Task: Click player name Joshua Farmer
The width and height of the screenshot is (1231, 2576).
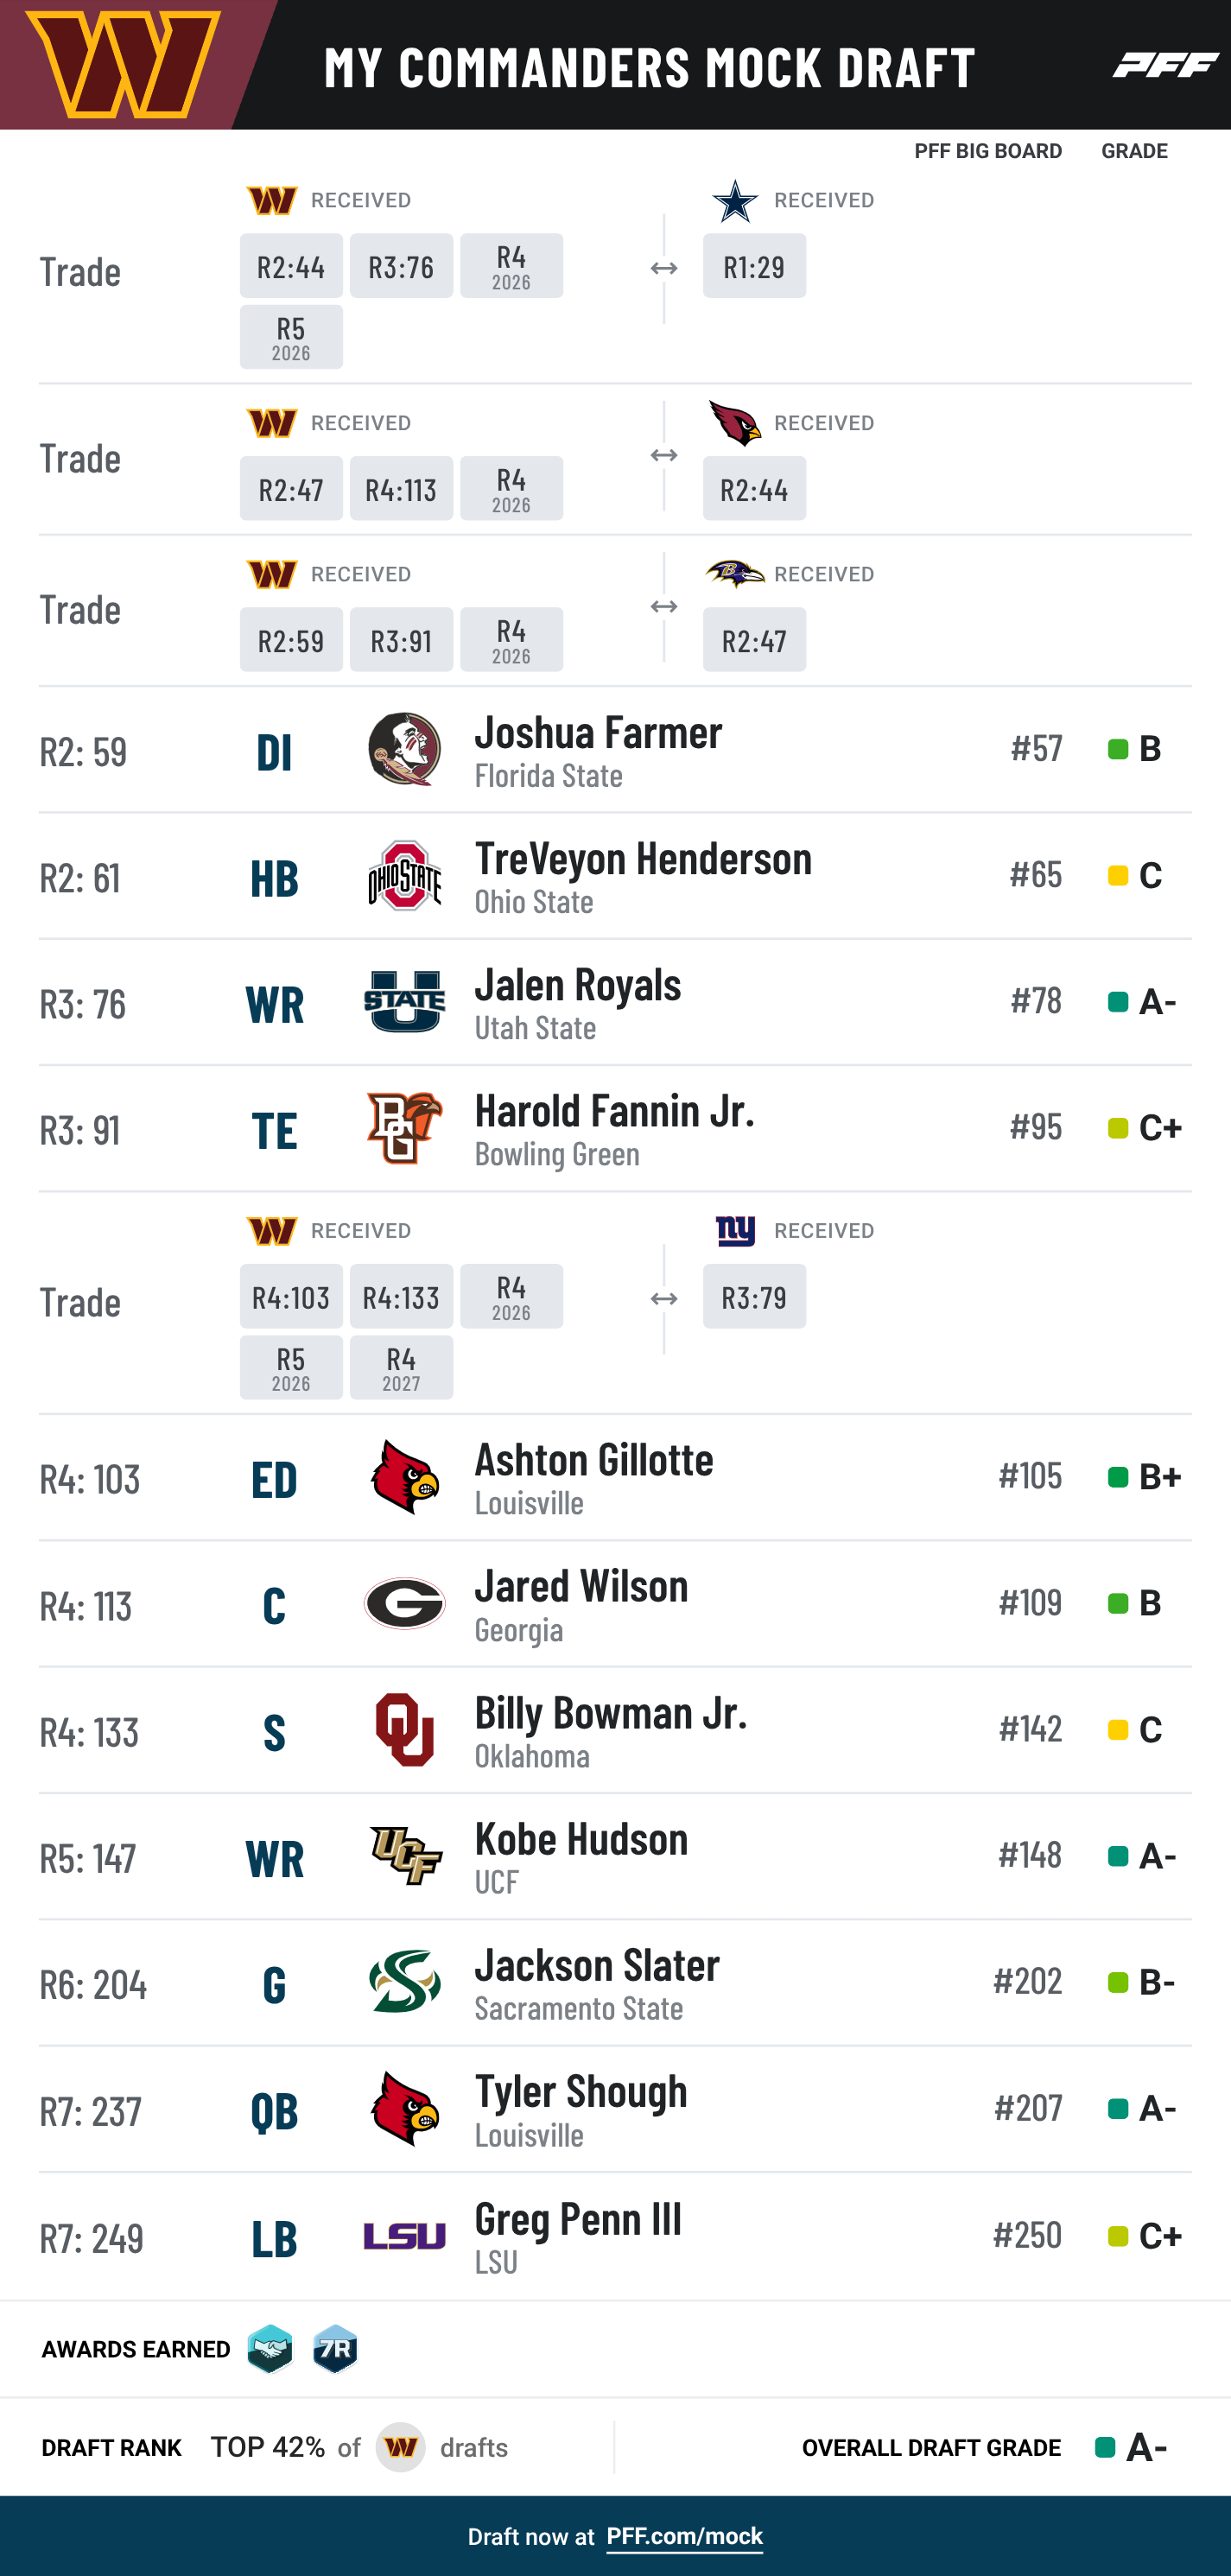Action: [x=598, y=732]
